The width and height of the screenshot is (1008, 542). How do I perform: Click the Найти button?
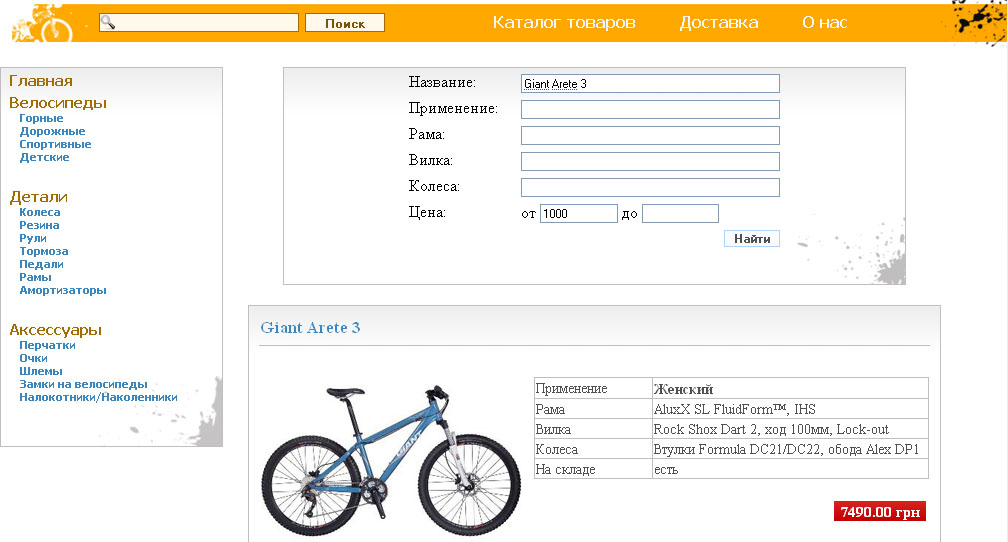(x=752, y=239)
